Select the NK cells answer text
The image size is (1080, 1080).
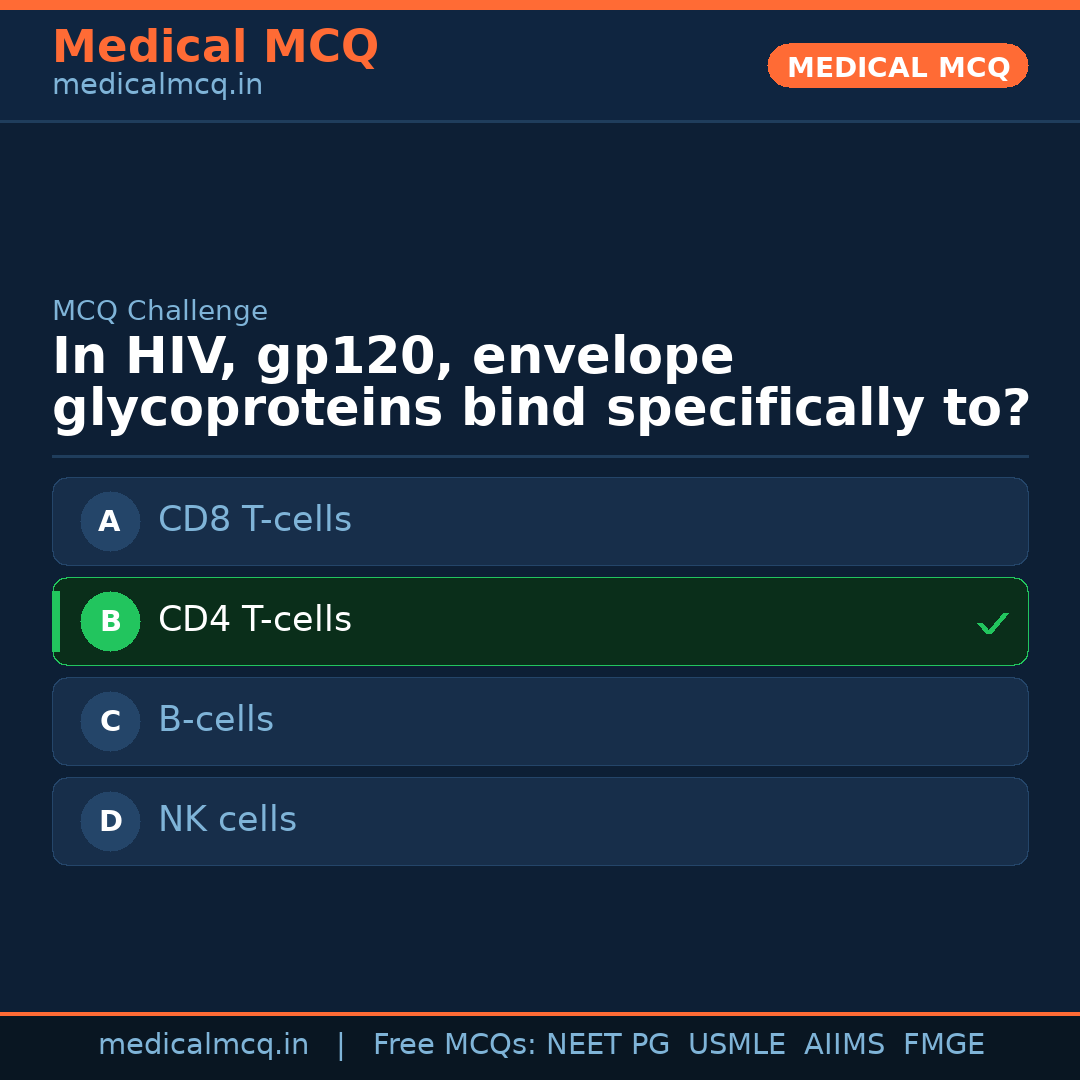(227, 820)
